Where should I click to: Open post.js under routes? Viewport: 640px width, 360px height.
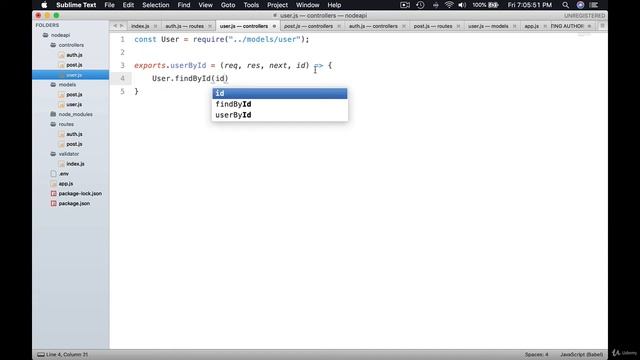pos(74,144)
